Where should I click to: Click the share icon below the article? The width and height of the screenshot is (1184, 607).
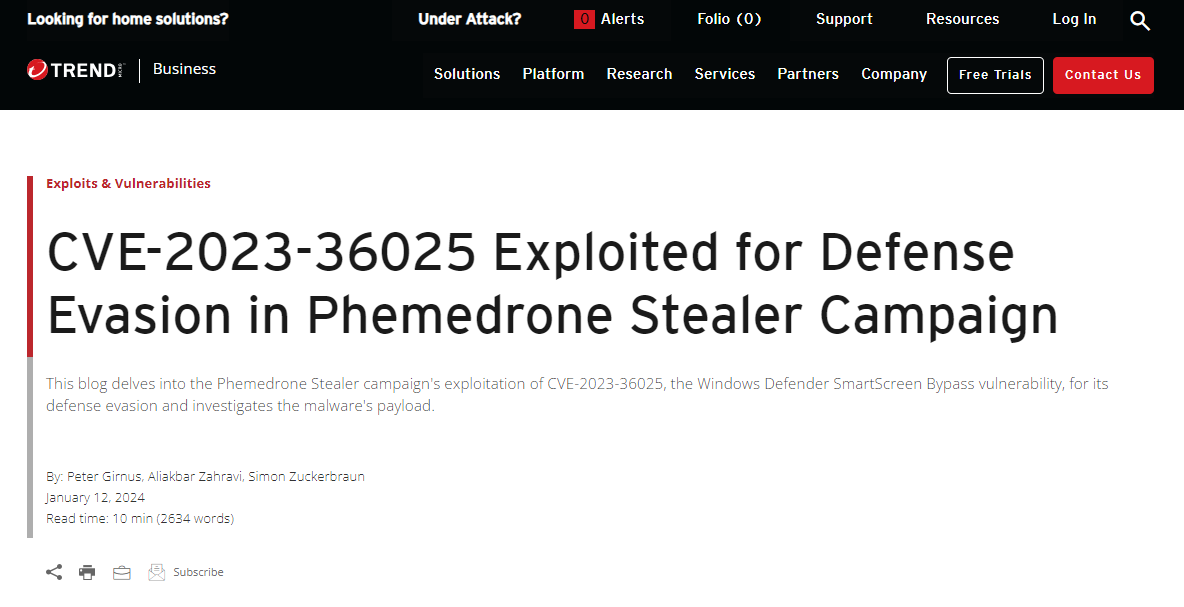point(54,572)
